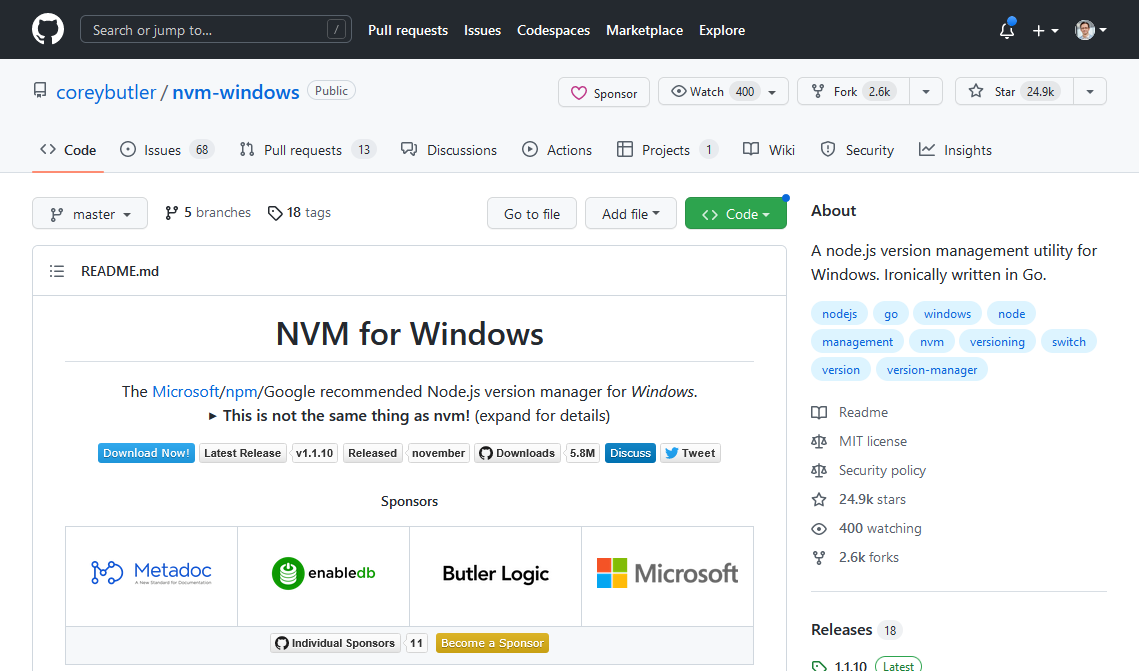Screen dimensions: 1139x671
Task: Click the Downloads 5.8M badge
Action: pos(537,453)
